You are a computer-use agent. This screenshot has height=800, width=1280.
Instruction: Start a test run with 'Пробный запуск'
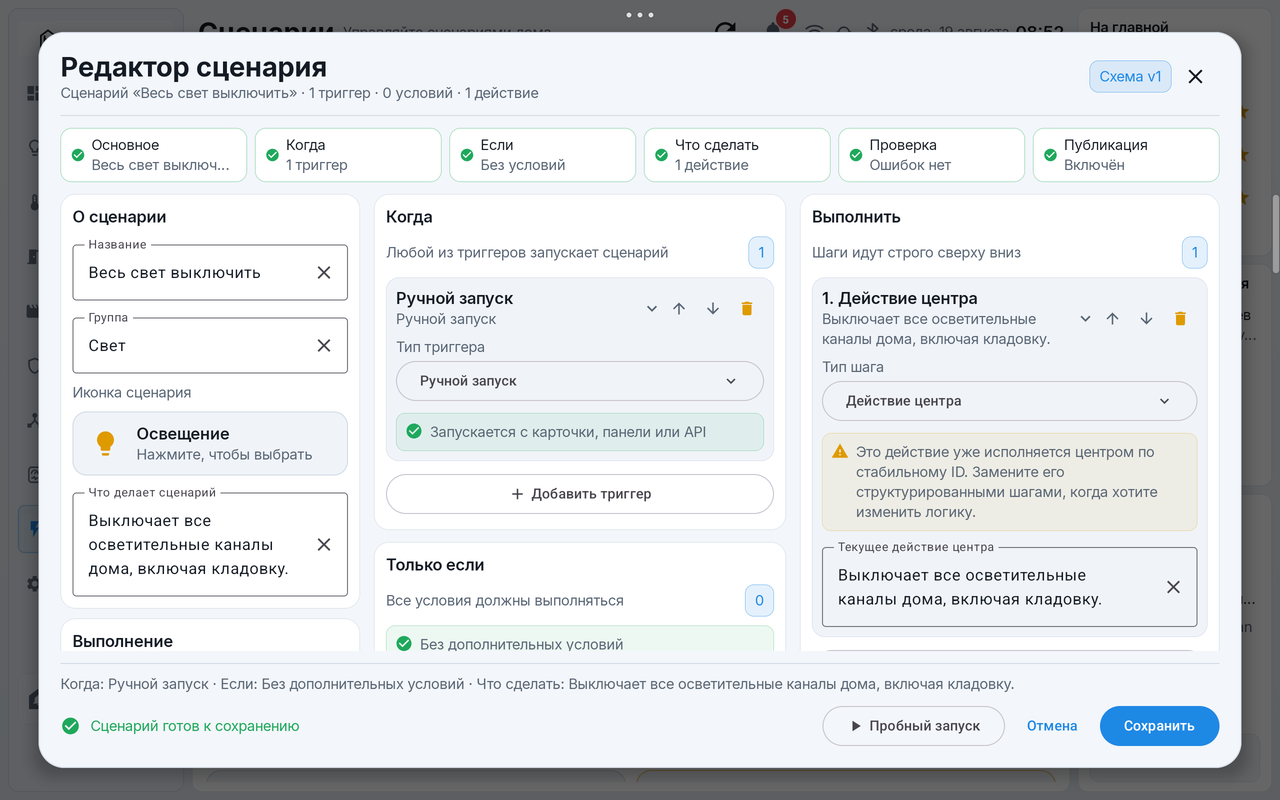pyautogui.click(x=913, y=726)
